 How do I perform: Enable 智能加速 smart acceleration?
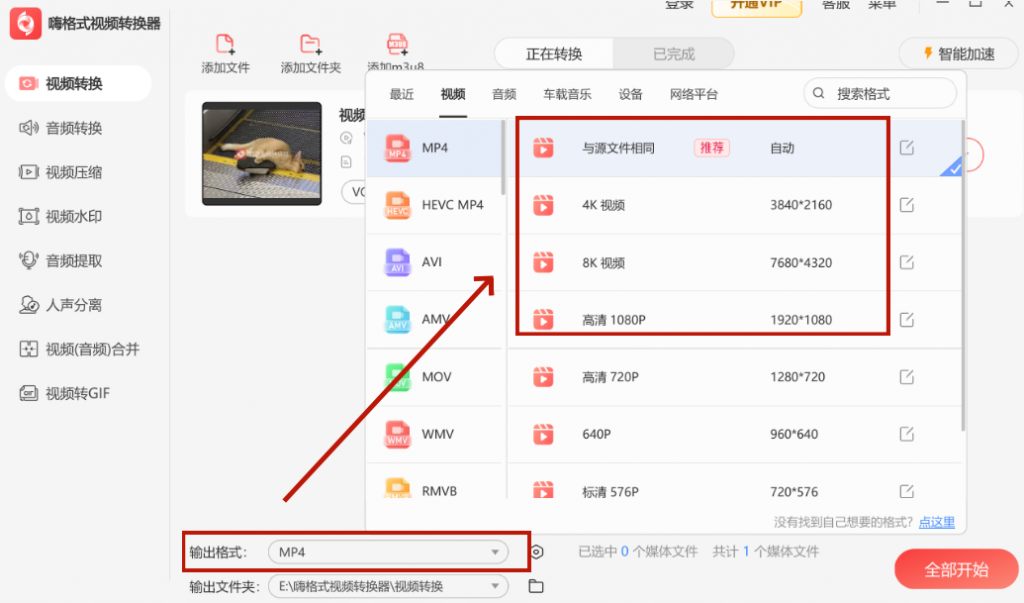[955, 54]
